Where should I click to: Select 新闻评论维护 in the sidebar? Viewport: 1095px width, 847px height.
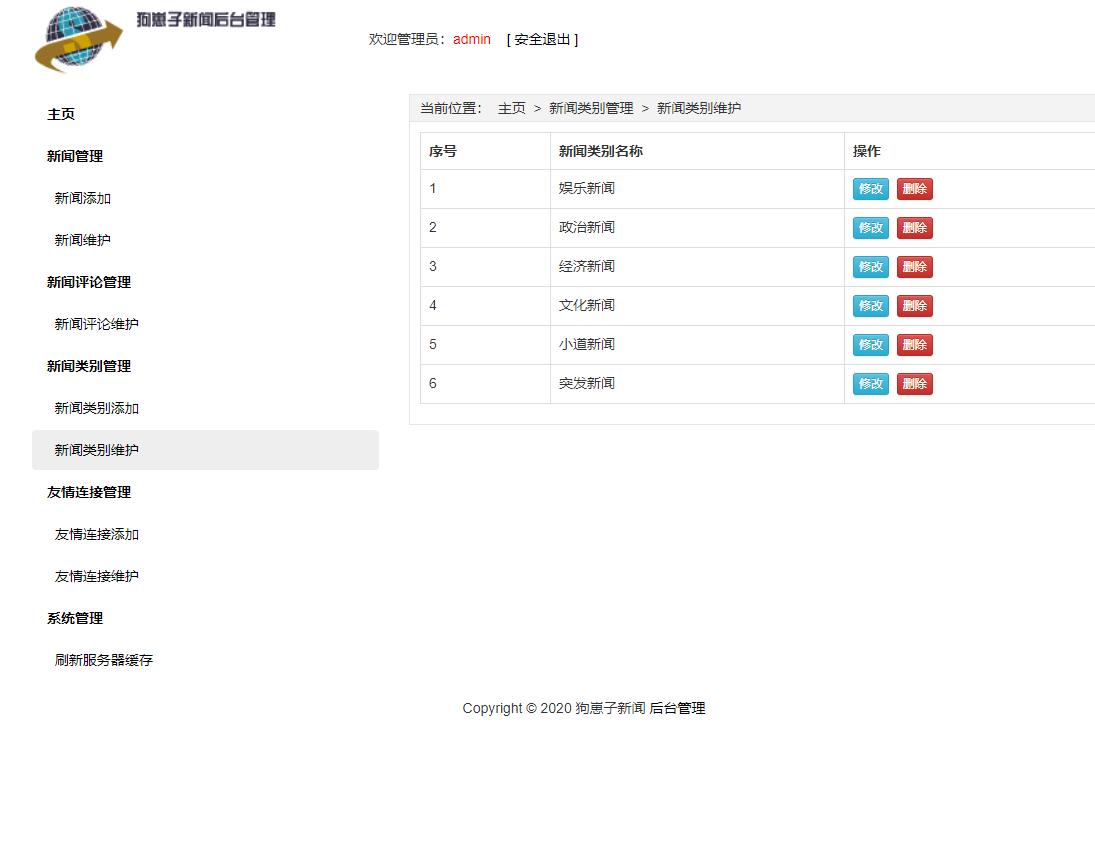[x=96, y=324]
